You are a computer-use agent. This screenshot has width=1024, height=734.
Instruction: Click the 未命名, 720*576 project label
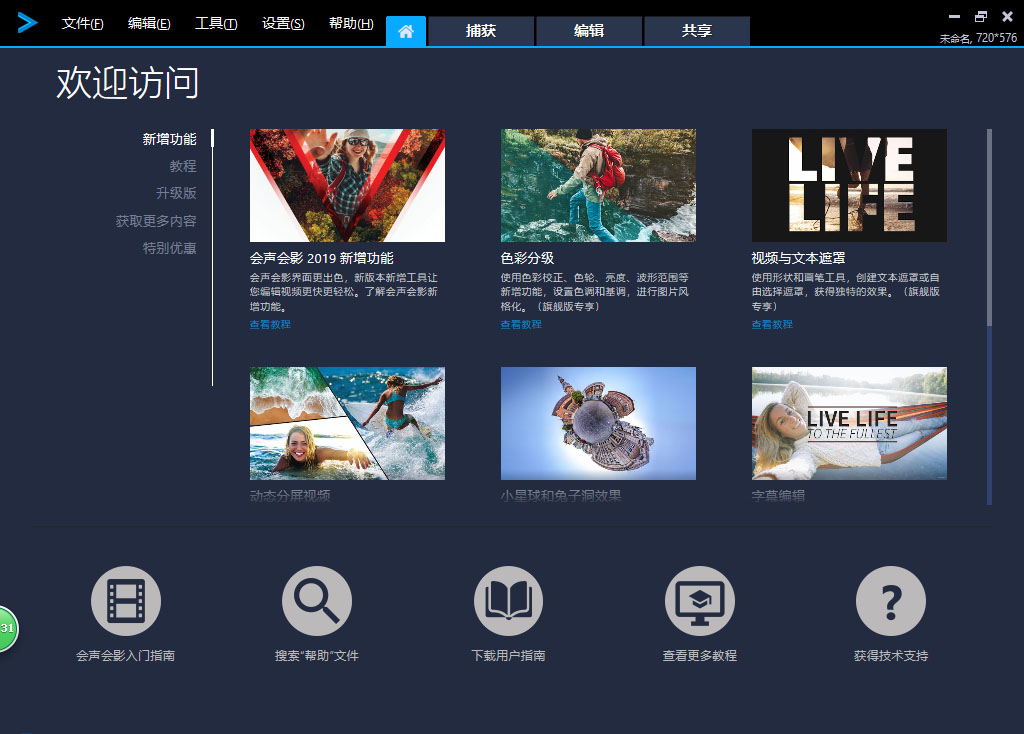pos(978,38)
